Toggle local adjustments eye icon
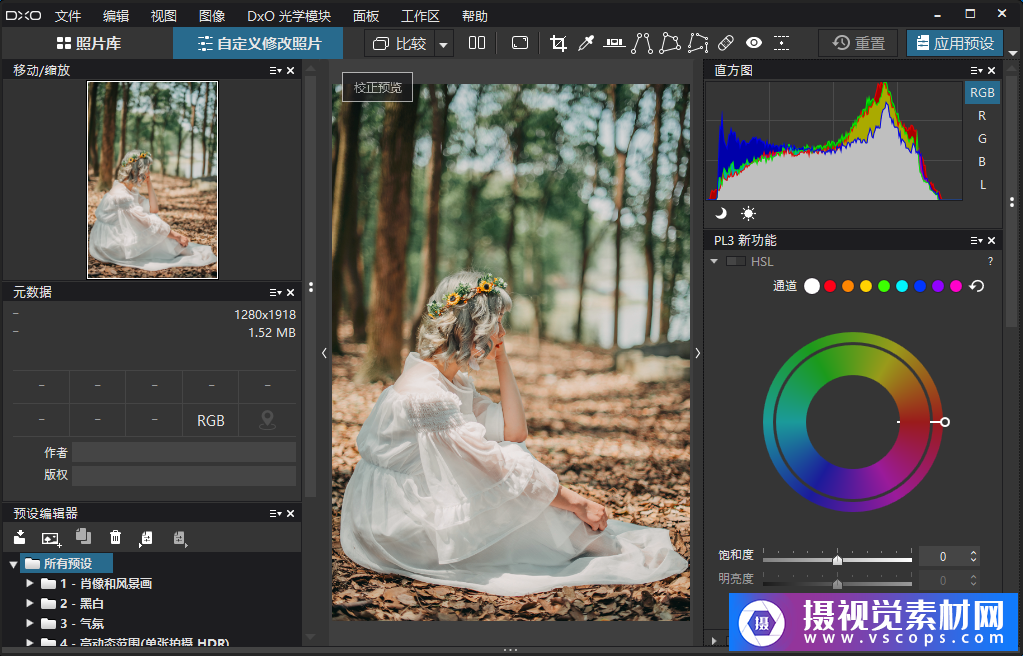 click(754, 43)
